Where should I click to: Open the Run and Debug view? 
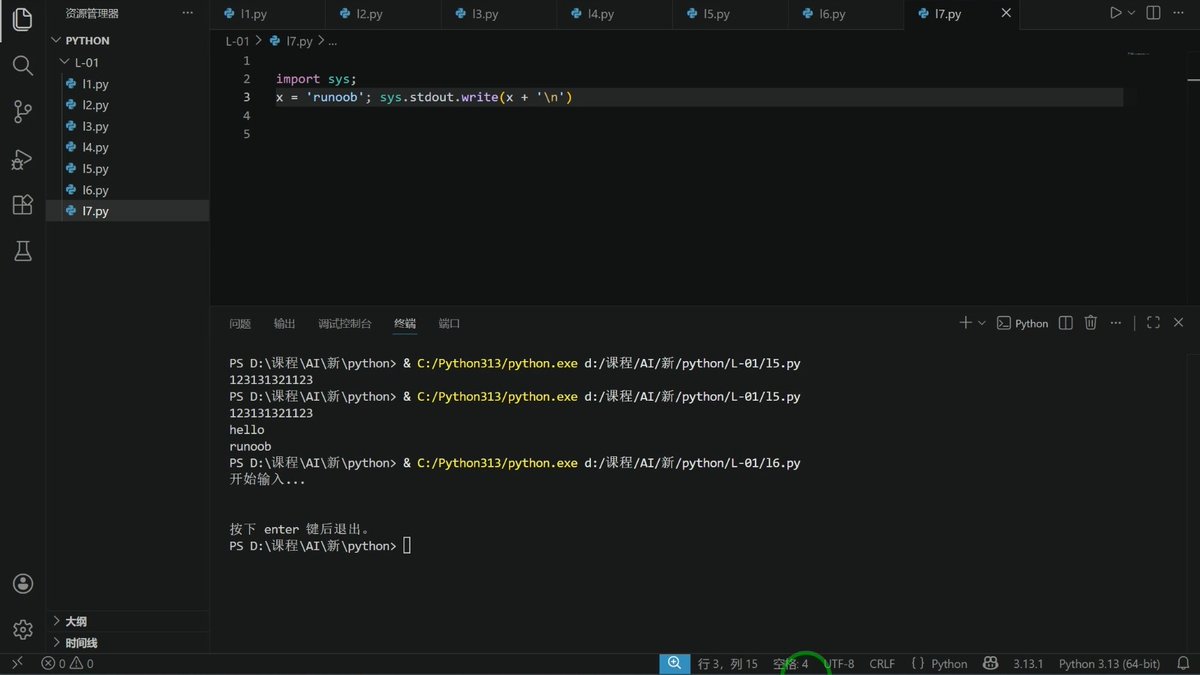click(22, 159)
